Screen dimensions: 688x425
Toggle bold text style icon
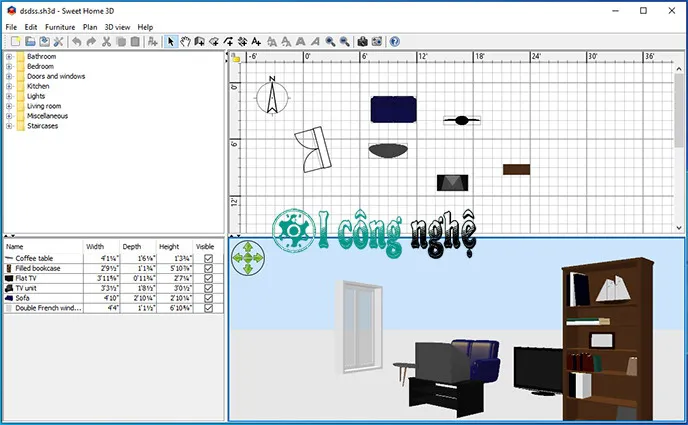point(301,42)
